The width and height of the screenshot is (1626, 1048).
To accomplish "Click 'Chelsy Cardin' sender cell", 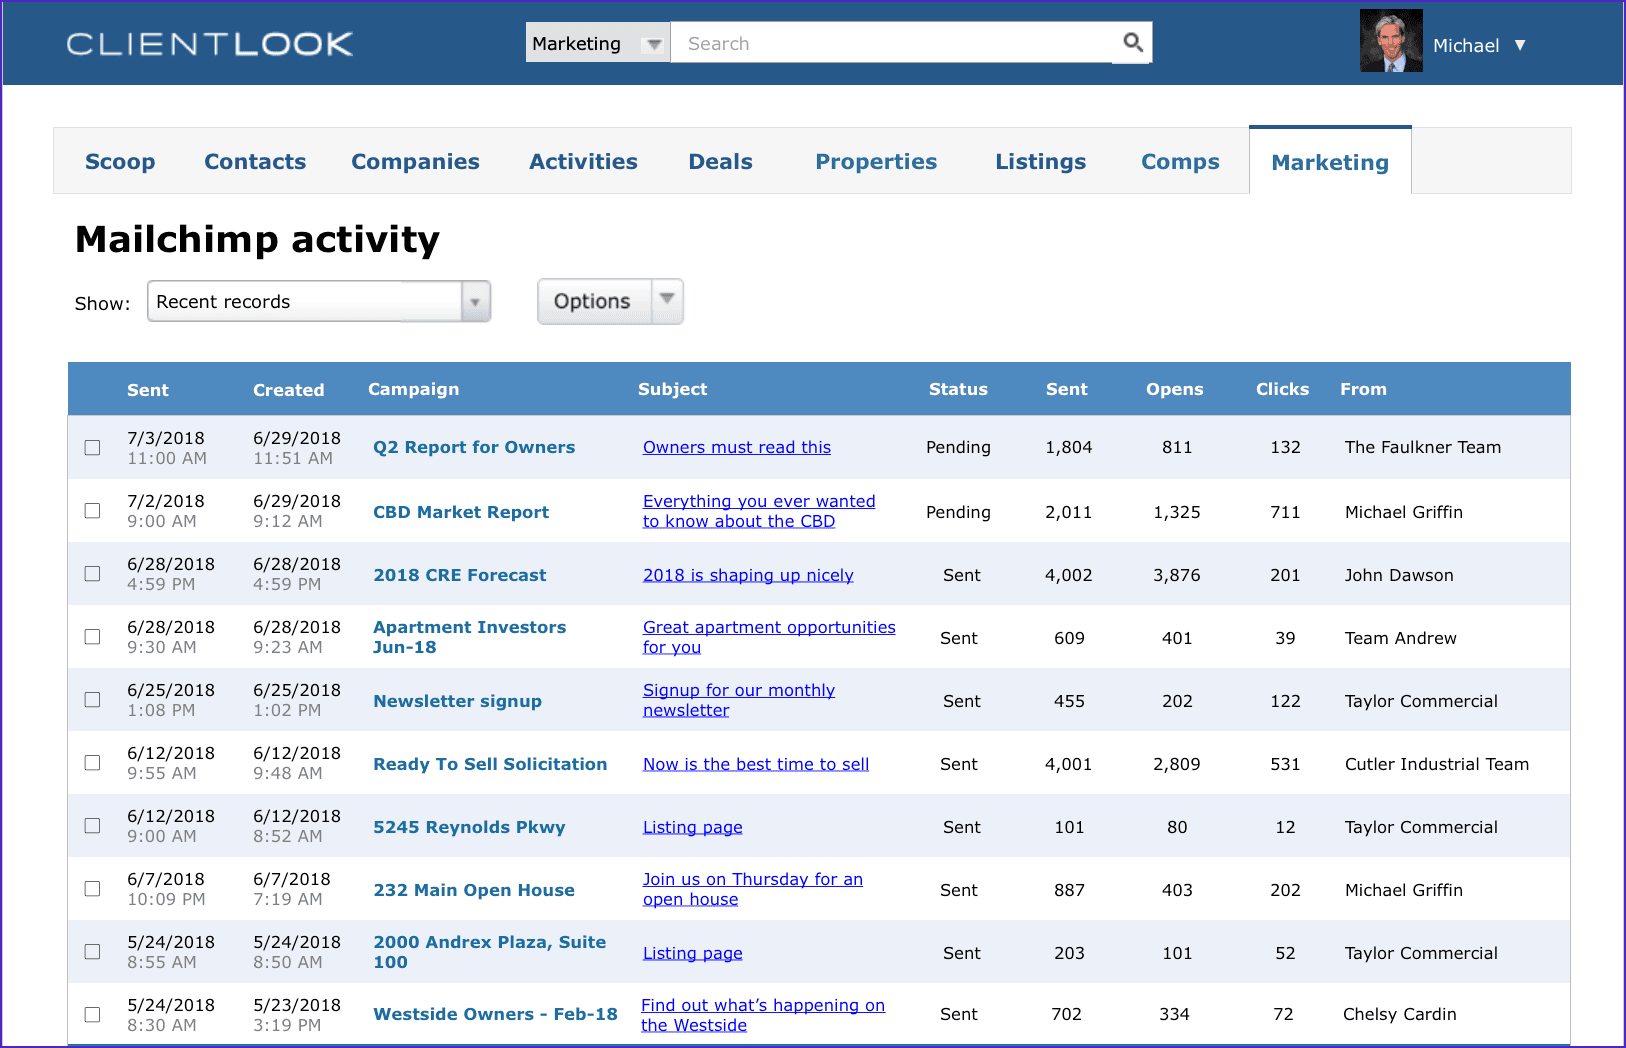I will coord(1399,1014).
